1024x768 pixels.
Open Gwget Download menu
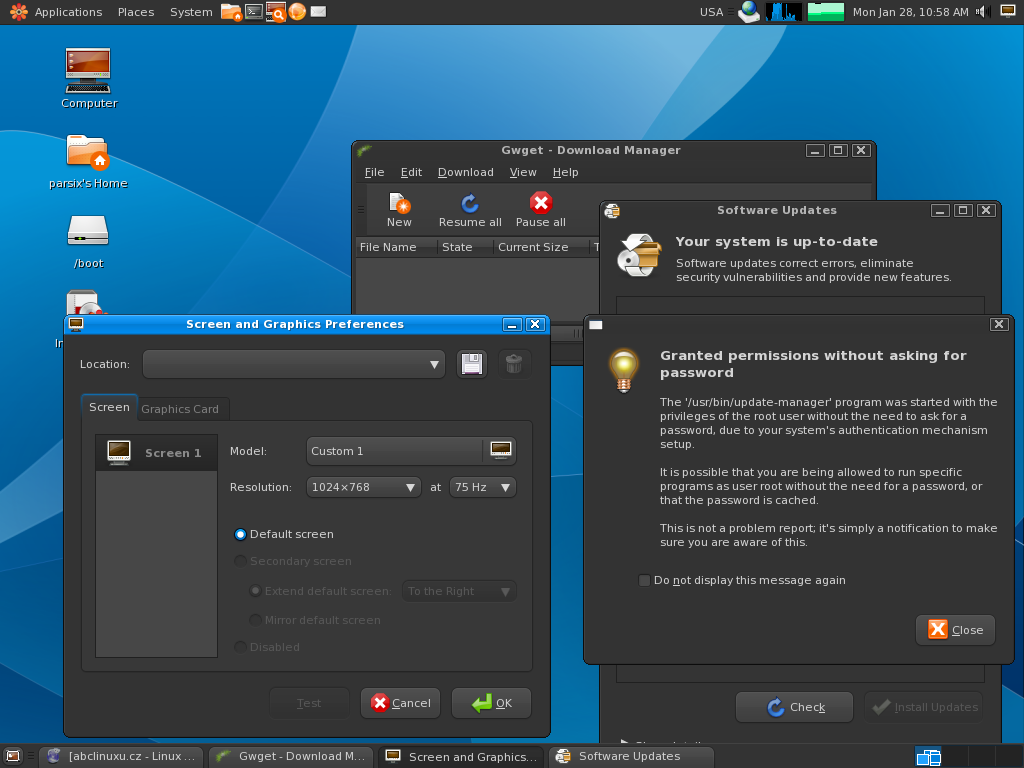click(466, 172)
